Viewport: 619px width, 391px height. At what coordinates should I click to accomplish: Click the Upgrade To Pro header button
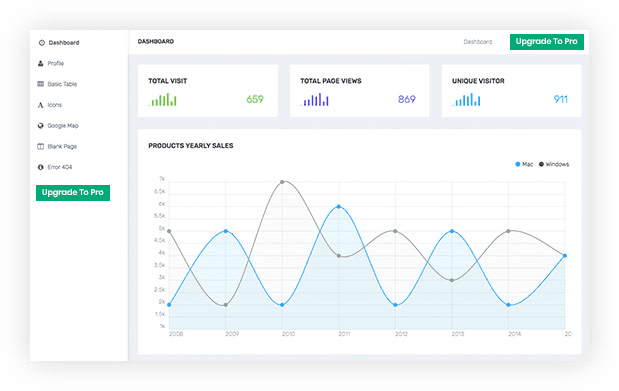point(547,41)
